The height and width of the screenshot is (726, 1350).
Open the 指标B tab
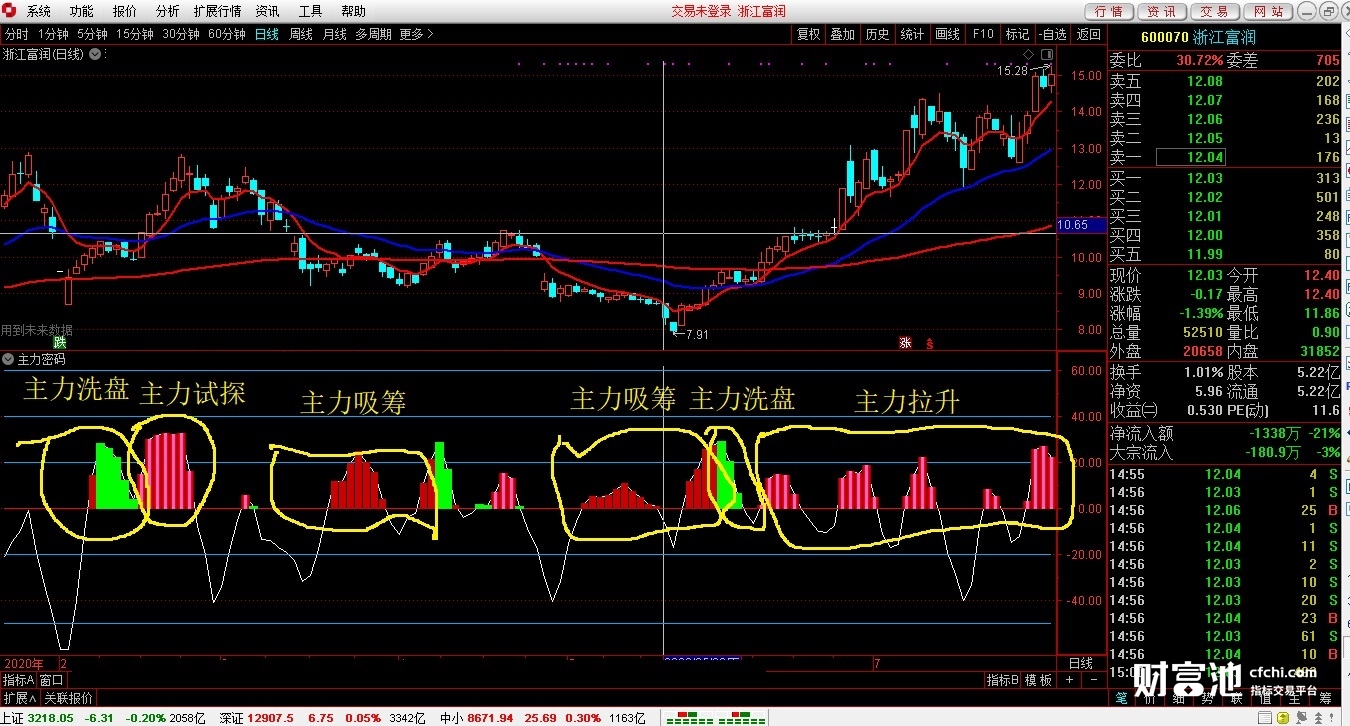pos(1003,680)
